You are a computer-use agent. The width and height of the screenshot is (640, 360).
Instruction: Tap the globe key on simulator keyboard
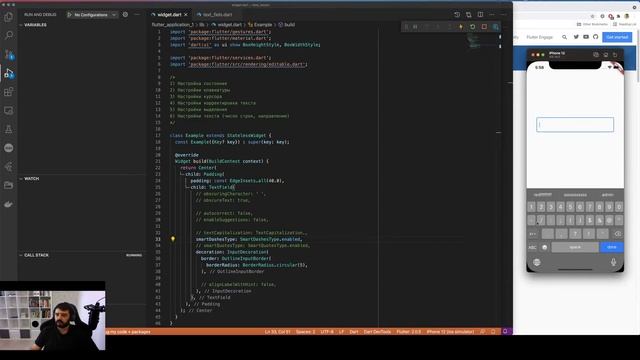pyautogui.click(x=537, y=262)
